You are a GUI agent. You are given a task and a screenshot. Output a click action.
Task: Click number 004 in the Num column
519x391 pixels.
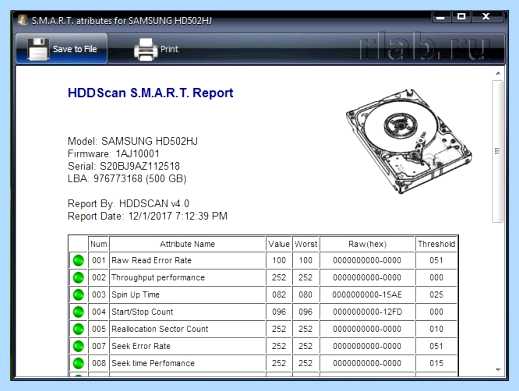(99, 312)
